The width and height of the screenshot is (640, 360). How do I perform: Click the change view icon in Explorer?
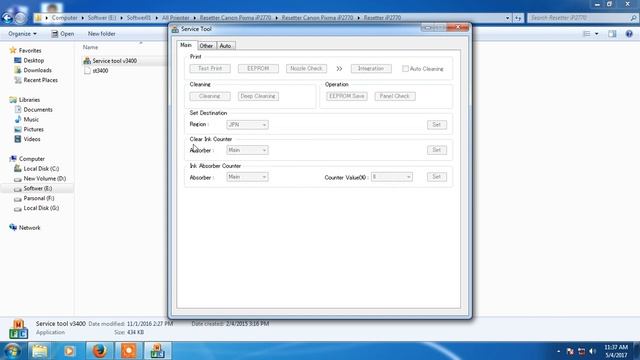[587, 34]
